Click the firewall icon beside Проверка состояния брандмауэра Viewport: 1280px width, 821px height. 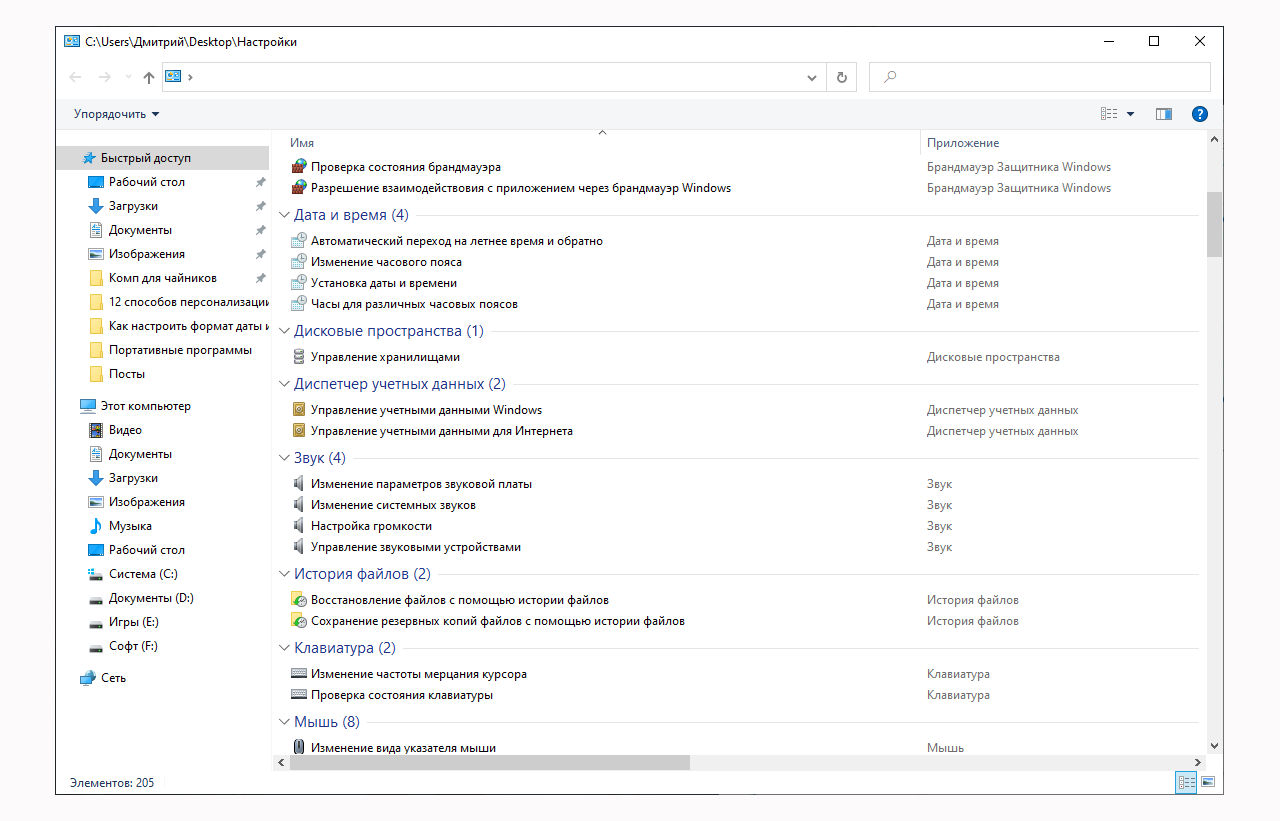(298, 167)
